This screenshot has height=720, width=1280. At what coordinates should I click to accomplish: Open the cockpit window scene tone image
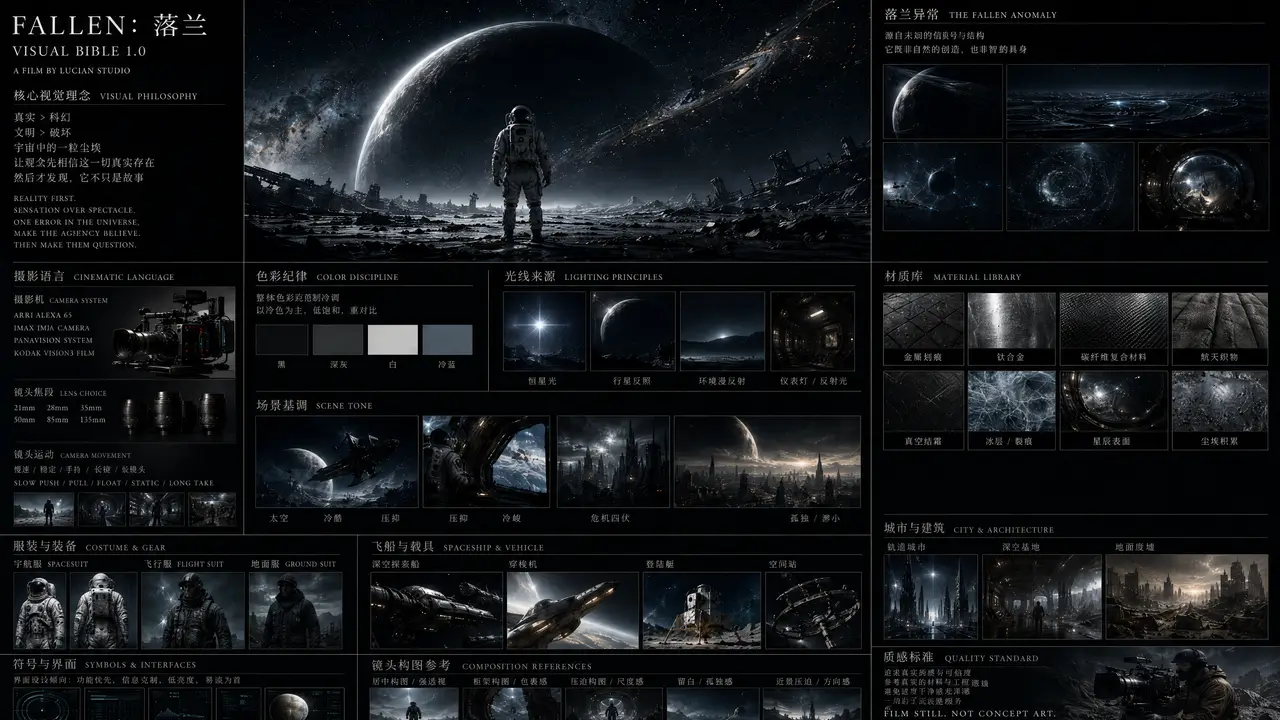click(x=486, y=461)
